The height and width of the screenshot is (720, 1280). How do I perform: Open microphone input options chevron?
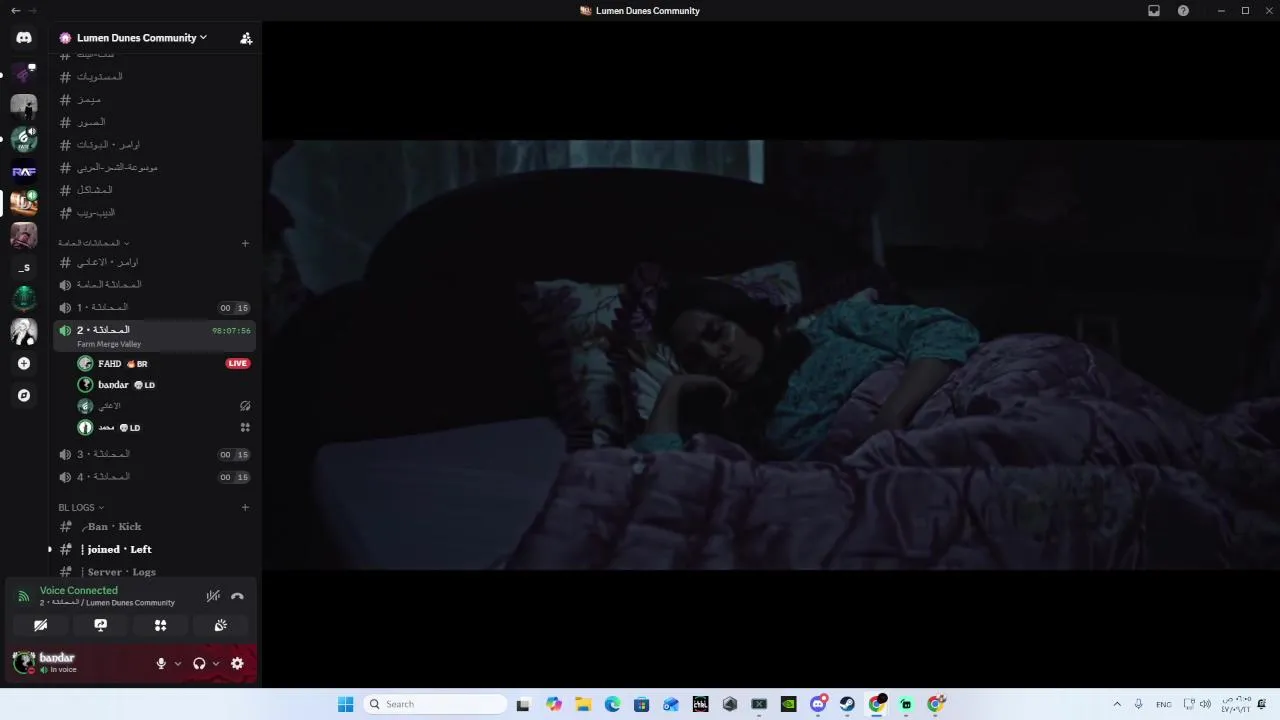(x=178, y=663)
